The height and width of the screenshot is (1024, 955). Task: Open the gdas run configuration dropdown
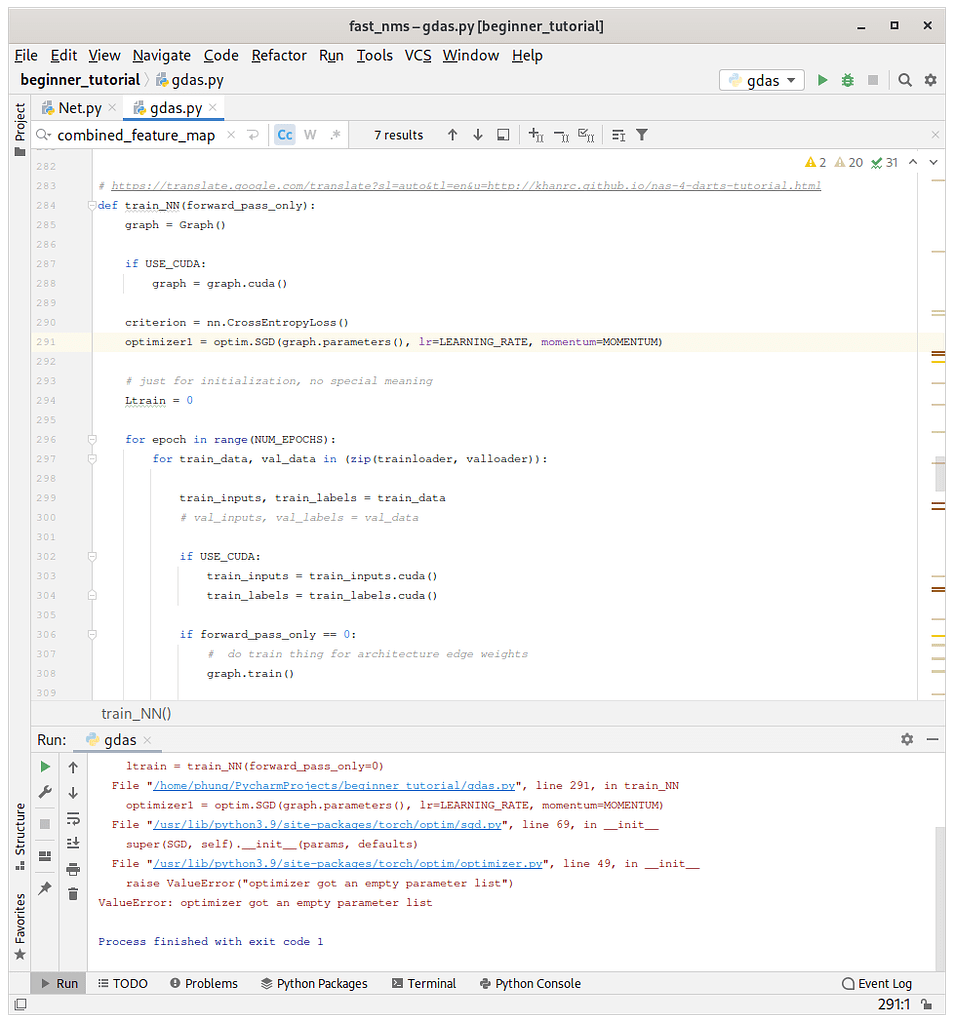click(x=762, y=80)
